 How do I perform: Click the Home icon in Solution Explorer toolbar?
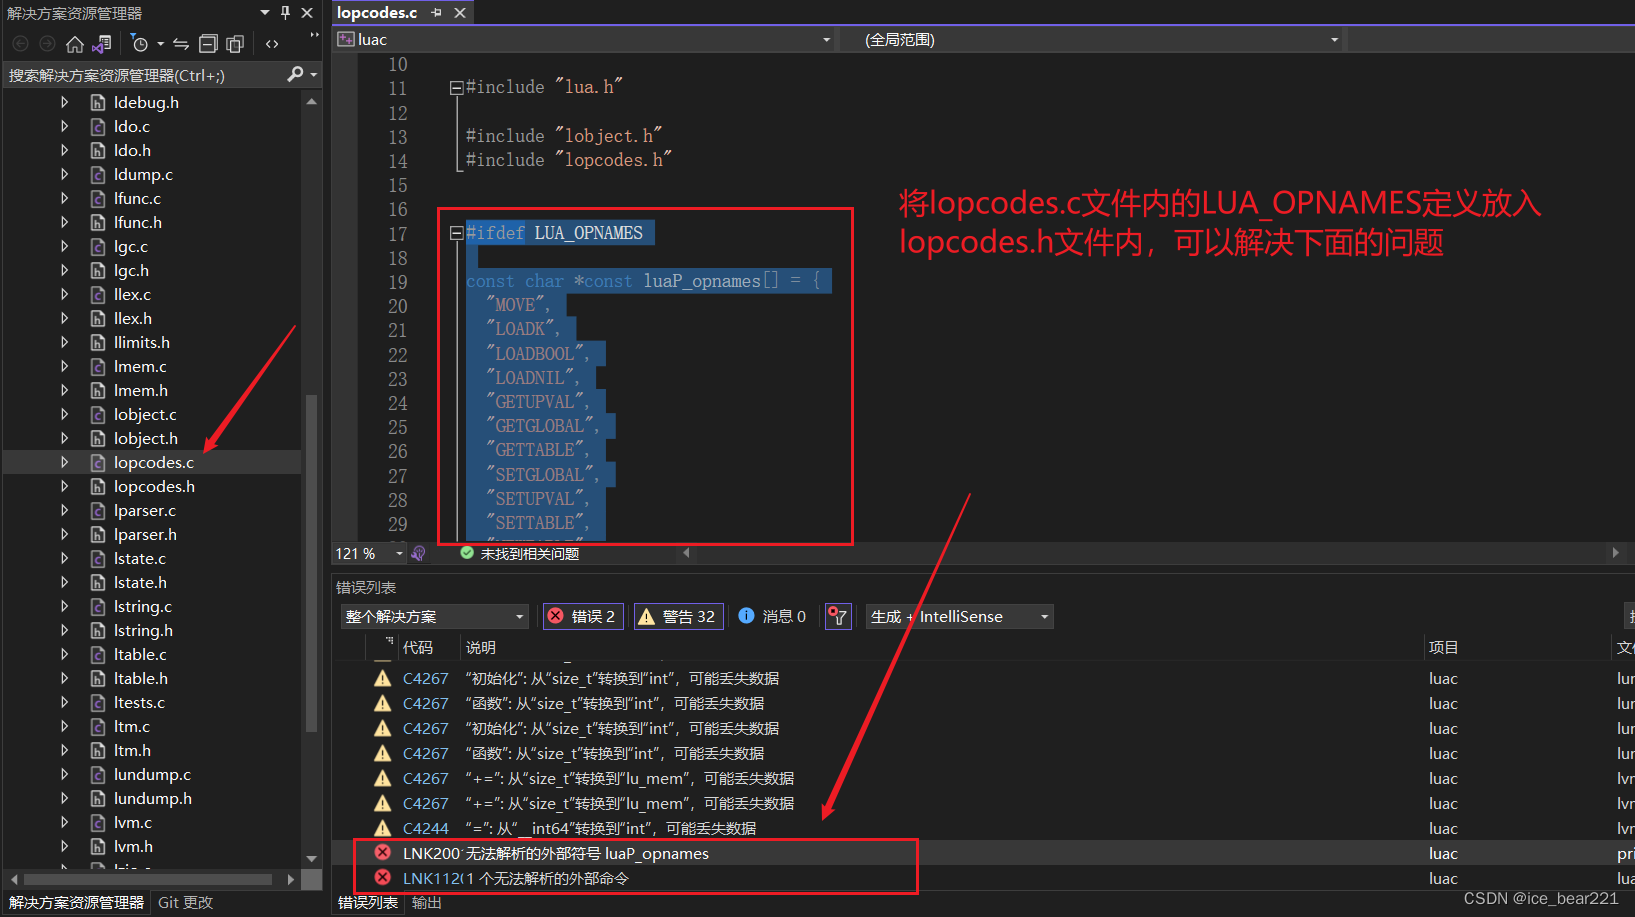click(74, 44)
